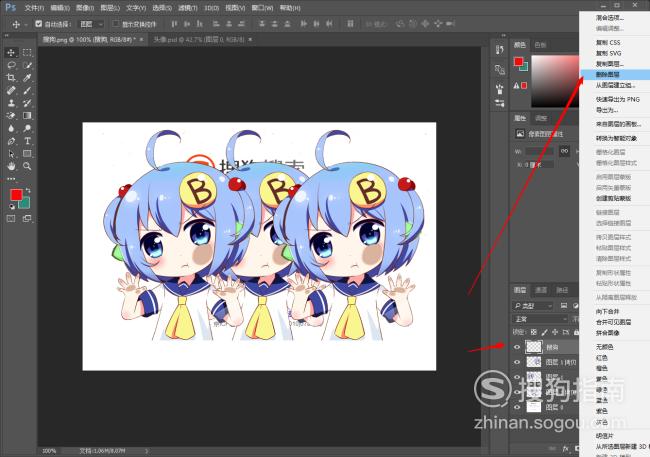Click the toolbox green background color swatch
Screen dimensions: 650x457
click(26, 204)
